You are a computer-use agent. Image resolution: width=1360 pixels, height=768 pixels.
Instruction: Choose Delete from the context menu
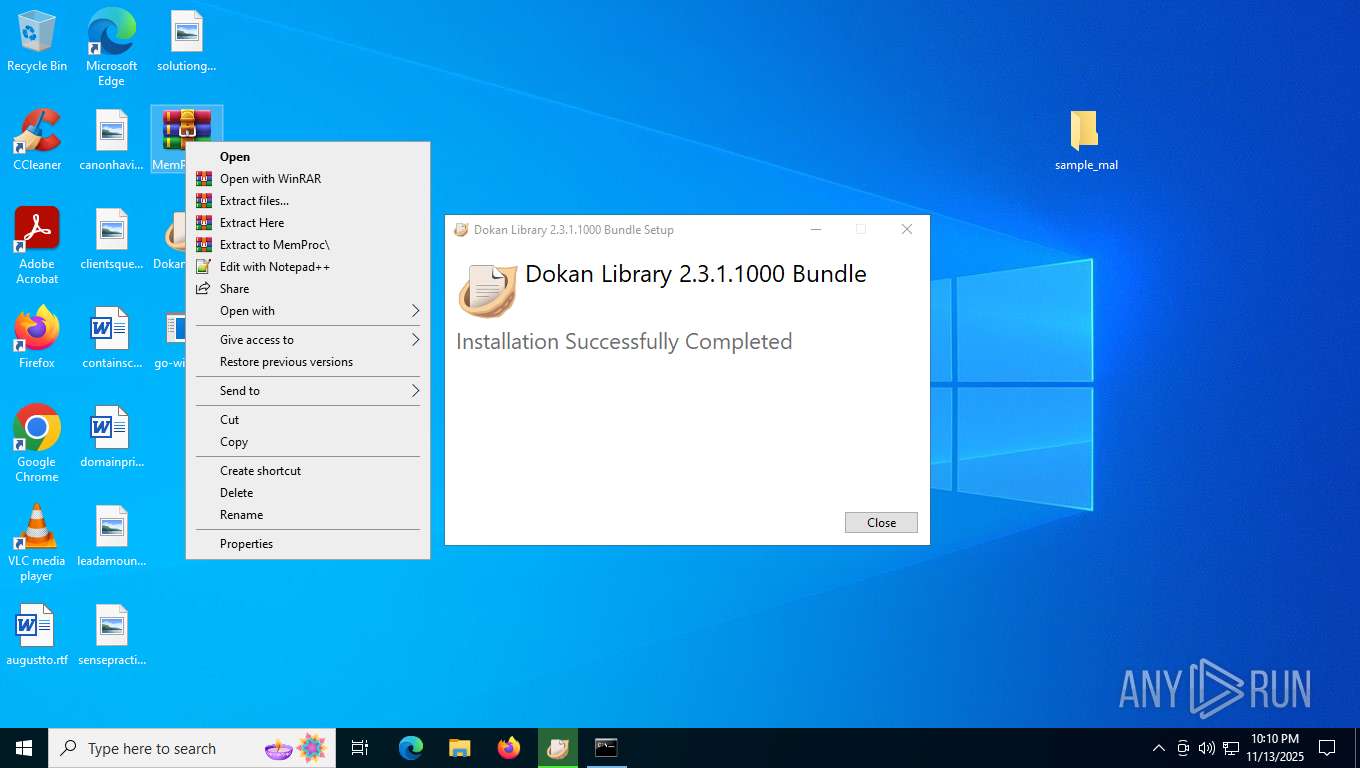tap(308, 493)
